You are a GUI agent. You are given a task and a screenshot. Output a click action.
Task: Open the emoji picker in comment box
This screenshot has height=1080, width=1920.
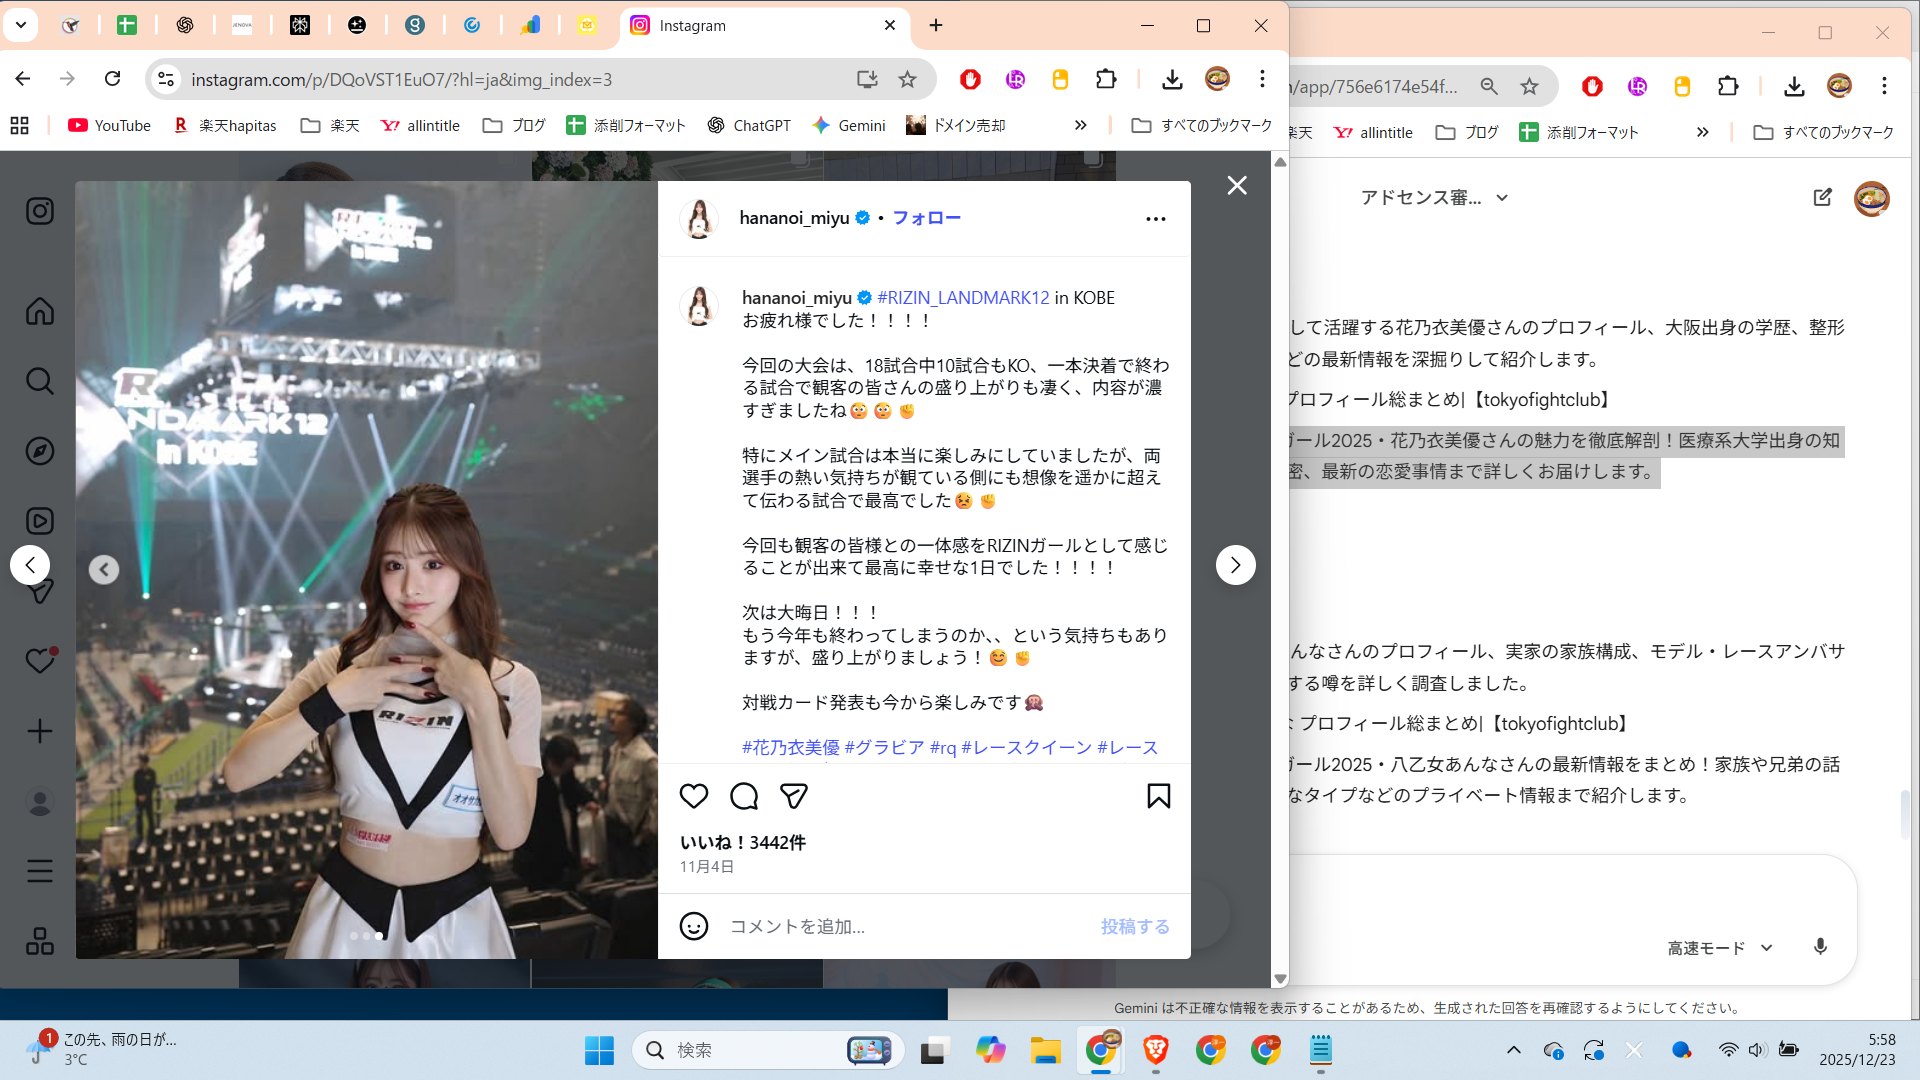pyautogui.click(x=694, y=926)
